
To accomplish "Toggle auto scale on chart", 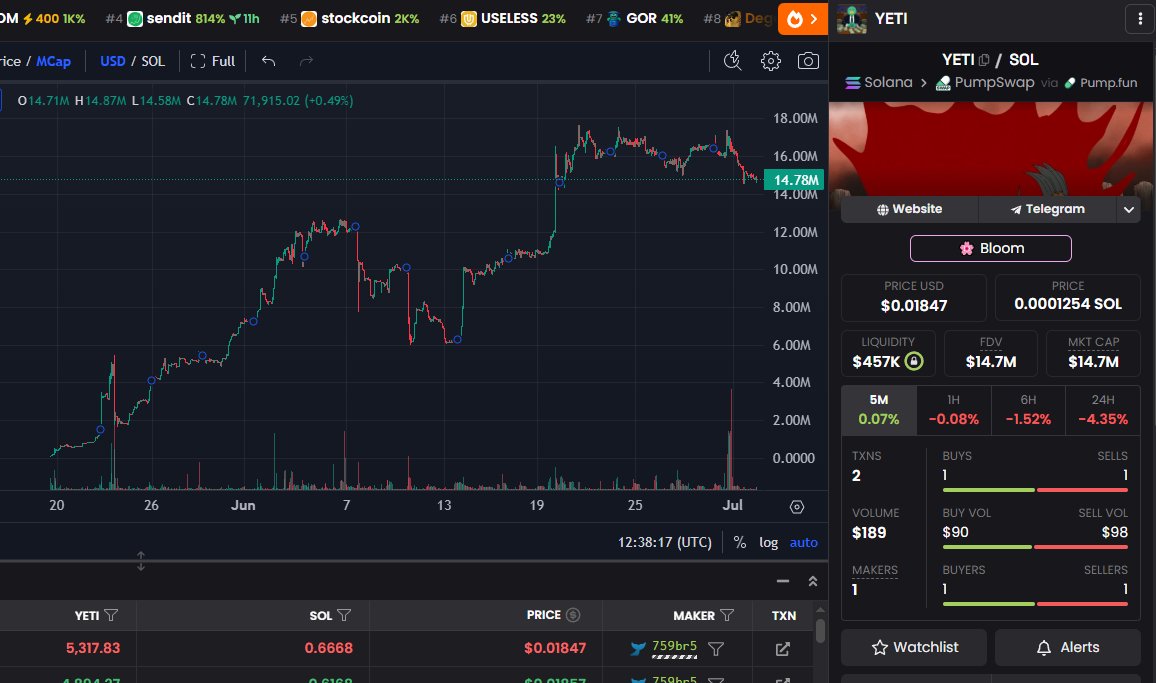I will click(x=804, y=542).
